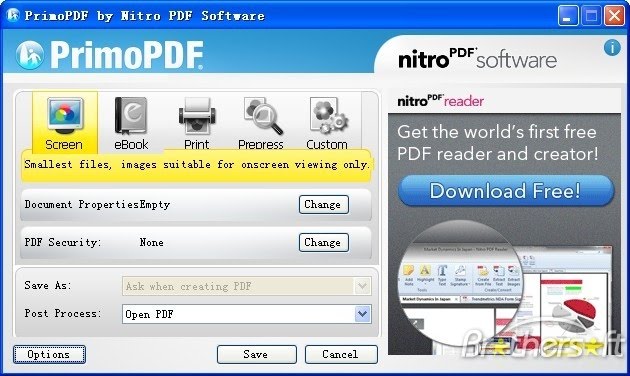Click the nitro PDF software logo
This screenshot has height=376, width=630.
[477, 59]
